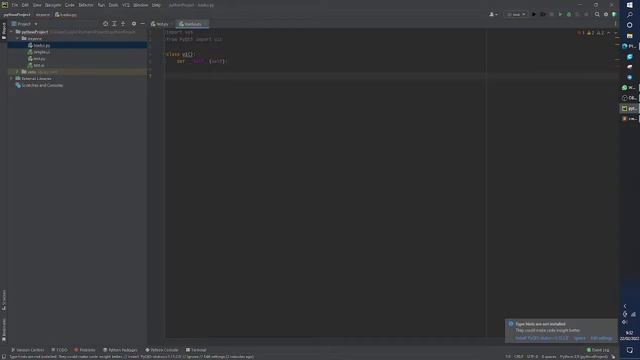Click previous highlighted error arrow

[x=609, y=33]
